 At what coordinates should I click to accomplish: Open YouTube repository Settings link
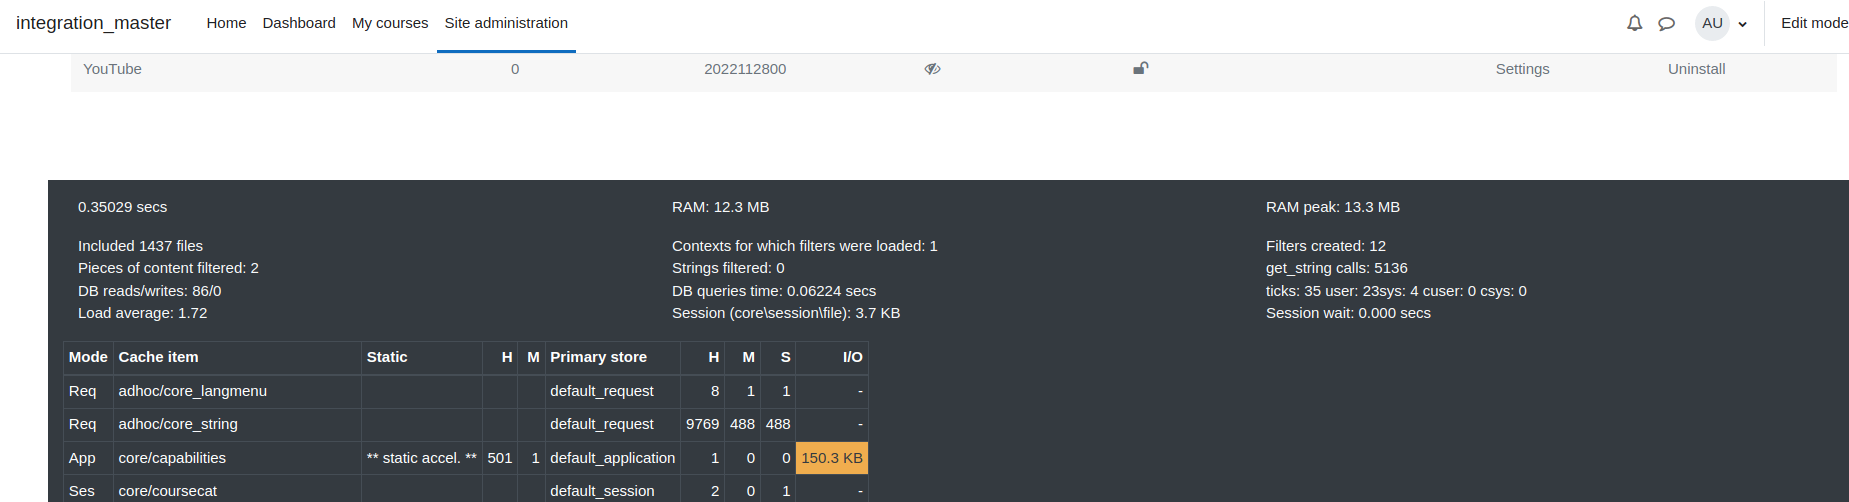pos(1522,69)
